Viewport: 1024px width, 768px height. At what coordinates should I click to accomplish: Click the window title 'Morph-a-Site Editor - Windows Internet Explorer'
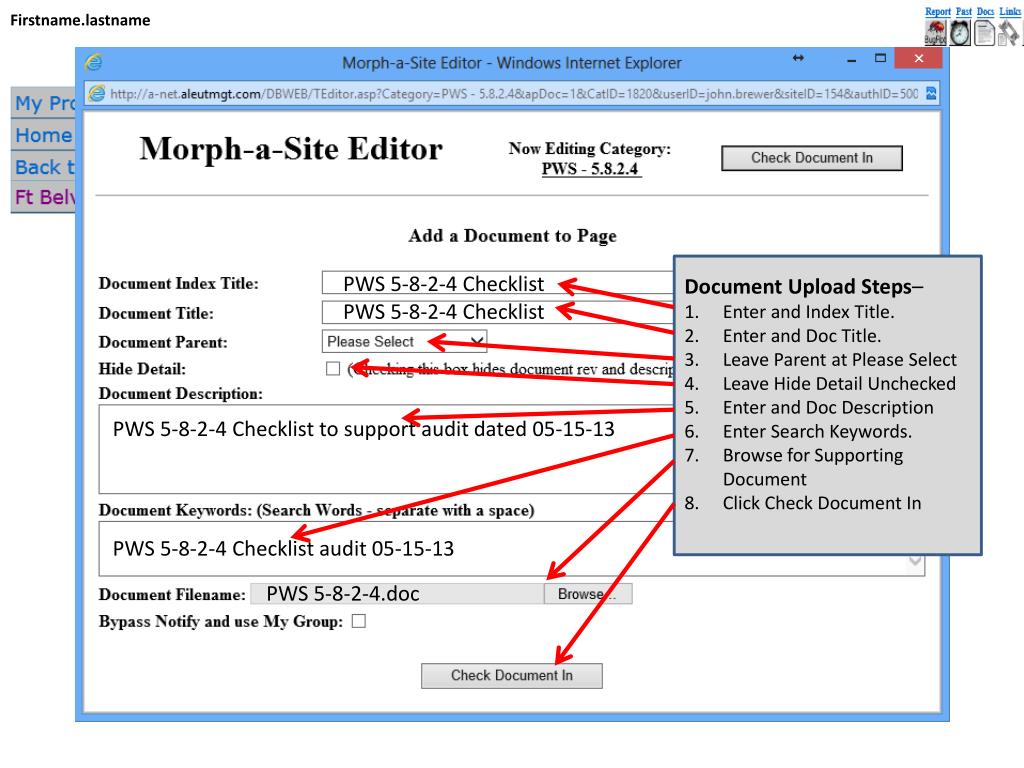[x=512, y=63]
